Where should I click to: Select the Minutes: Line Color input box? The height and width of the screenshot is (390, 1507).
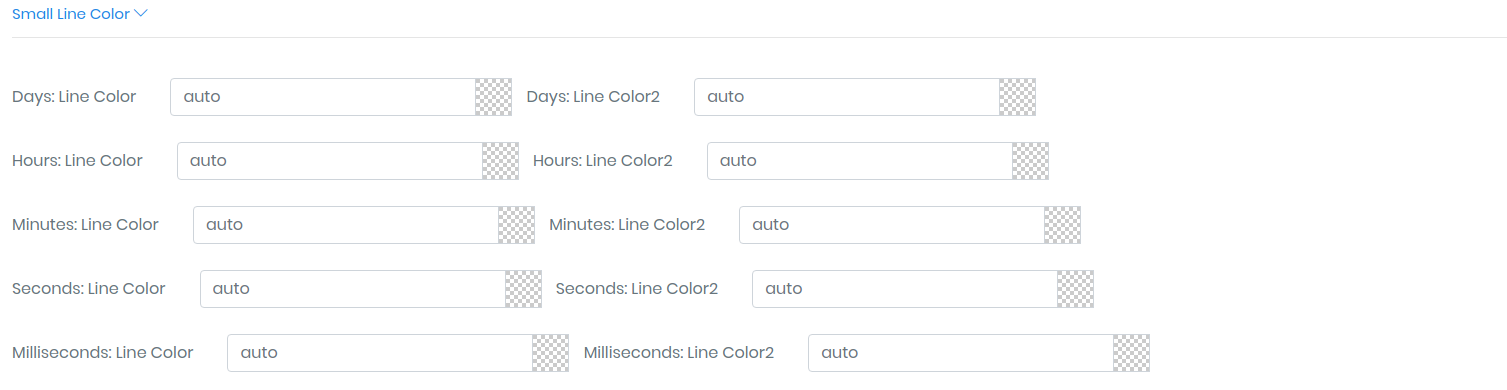pos(346,225)
